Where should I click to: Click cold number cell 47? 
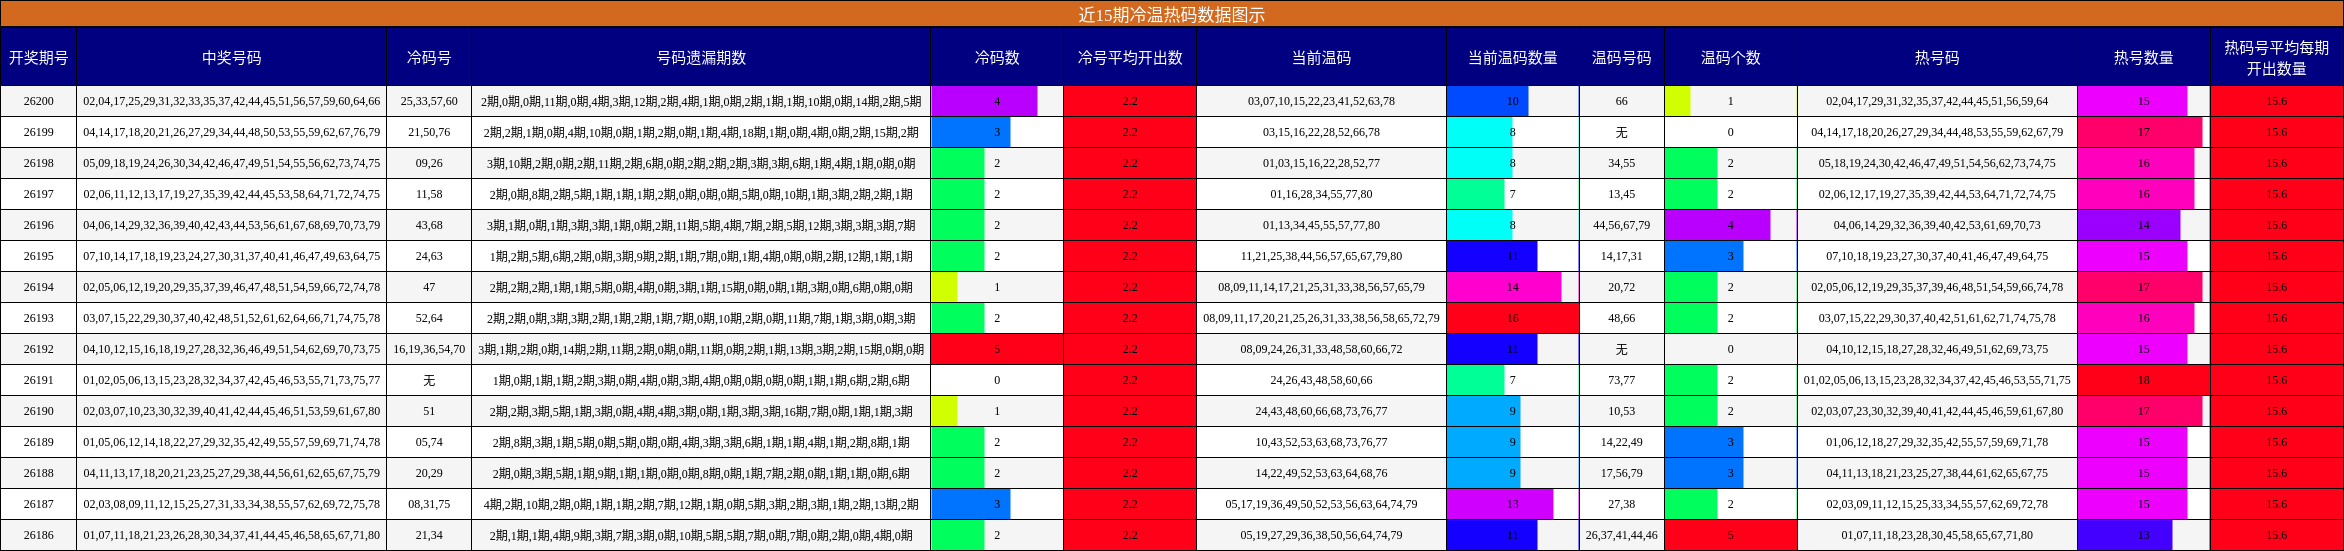click(x=429, y=287)
